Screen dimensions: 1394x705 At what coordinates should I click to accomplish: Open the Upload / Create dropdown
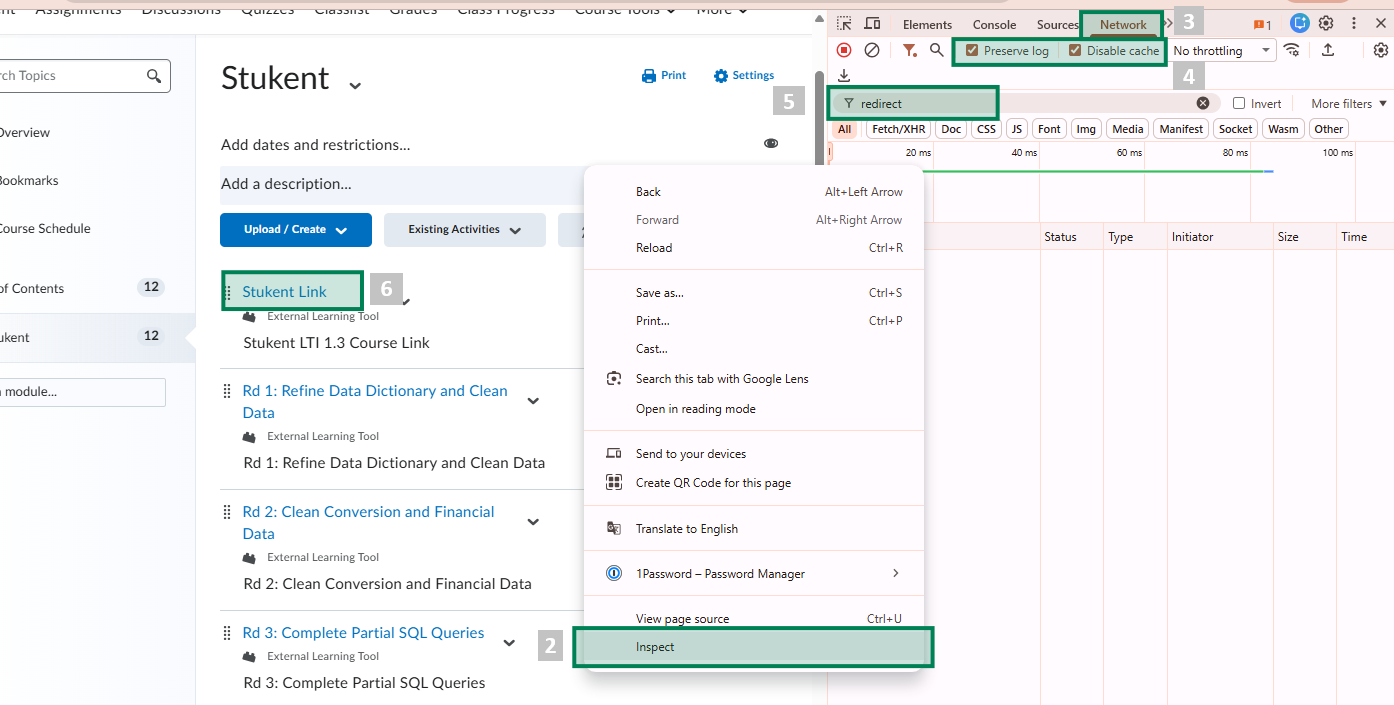point(295,230)
